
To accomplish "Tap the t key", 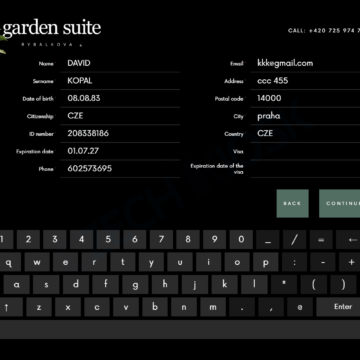I will [x=123, y=262].
